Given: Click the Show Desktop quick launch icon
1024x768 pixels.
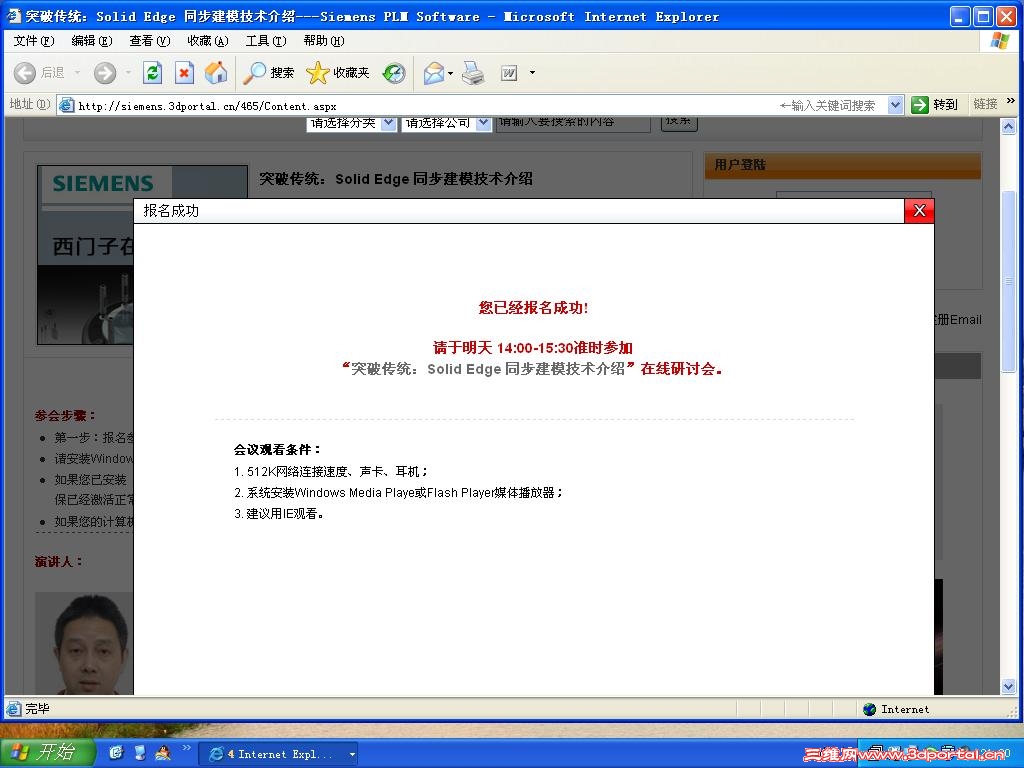Looking at the screenshot, I should (x=139, y=753).
